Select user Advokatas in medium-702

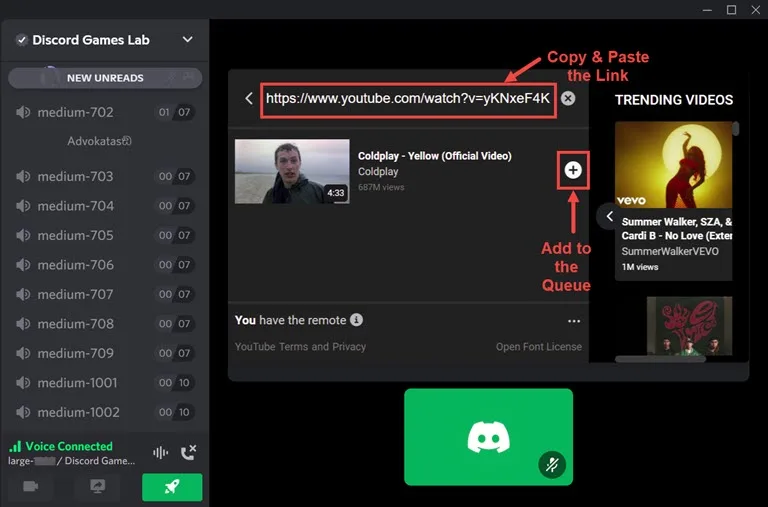click(x=99, y=141)
